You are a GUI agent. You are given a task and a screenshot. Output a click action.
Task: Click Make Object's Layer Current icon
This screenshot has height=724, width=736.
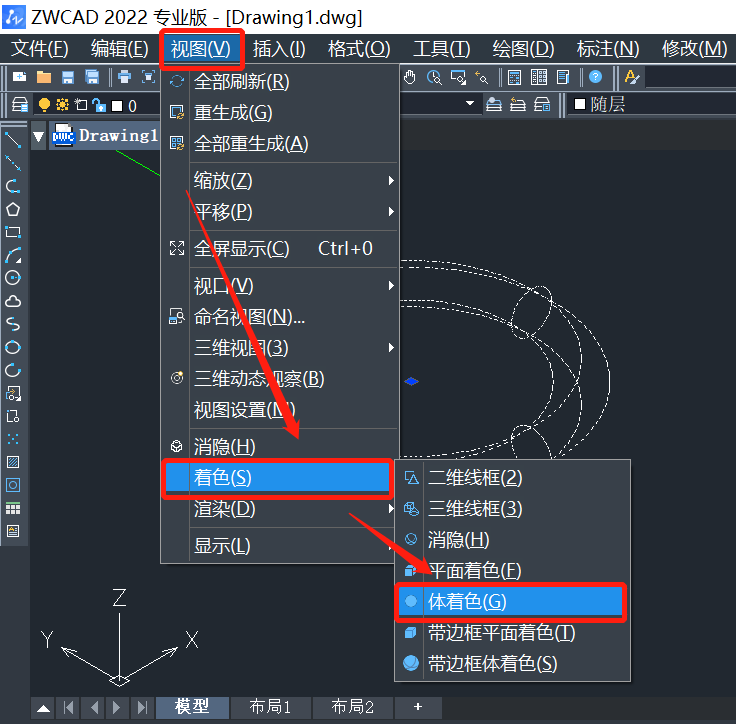pos(494,104)
